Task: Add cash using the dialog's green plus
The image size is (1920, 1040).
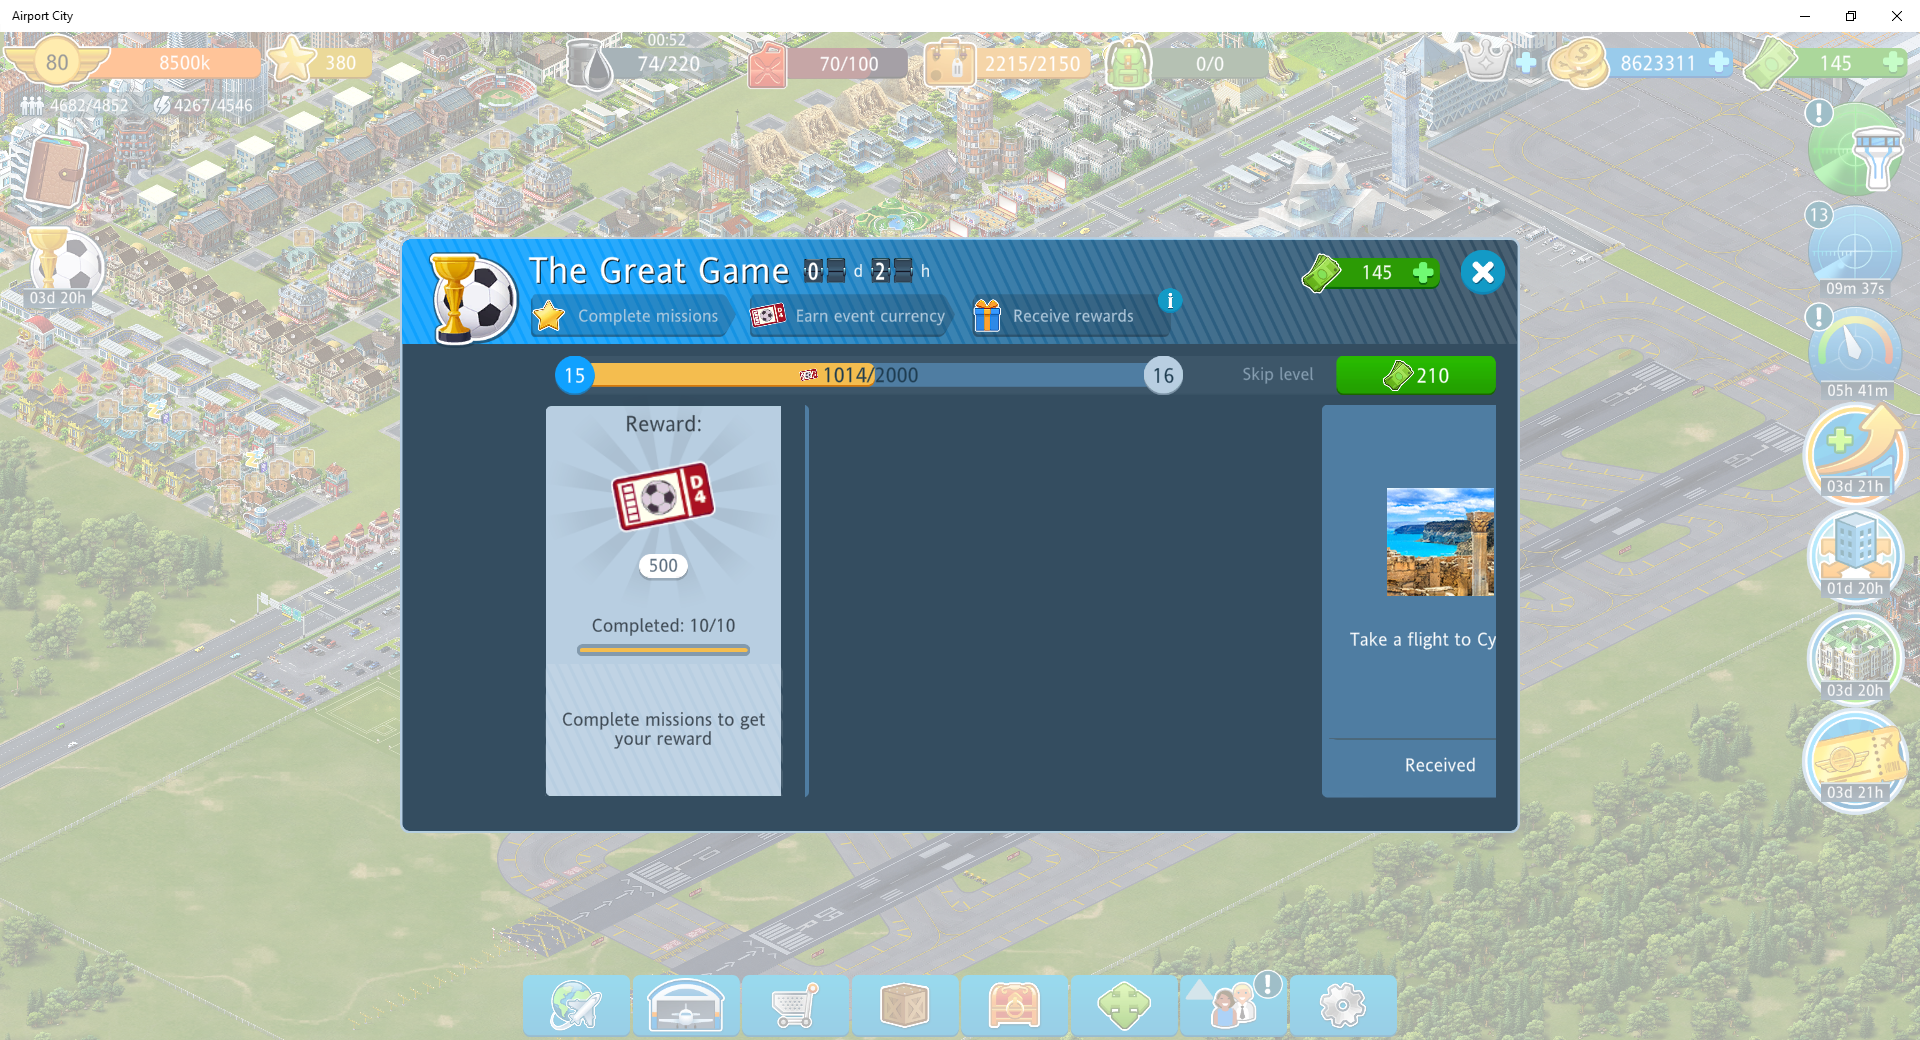Action: pos(1422,273)
